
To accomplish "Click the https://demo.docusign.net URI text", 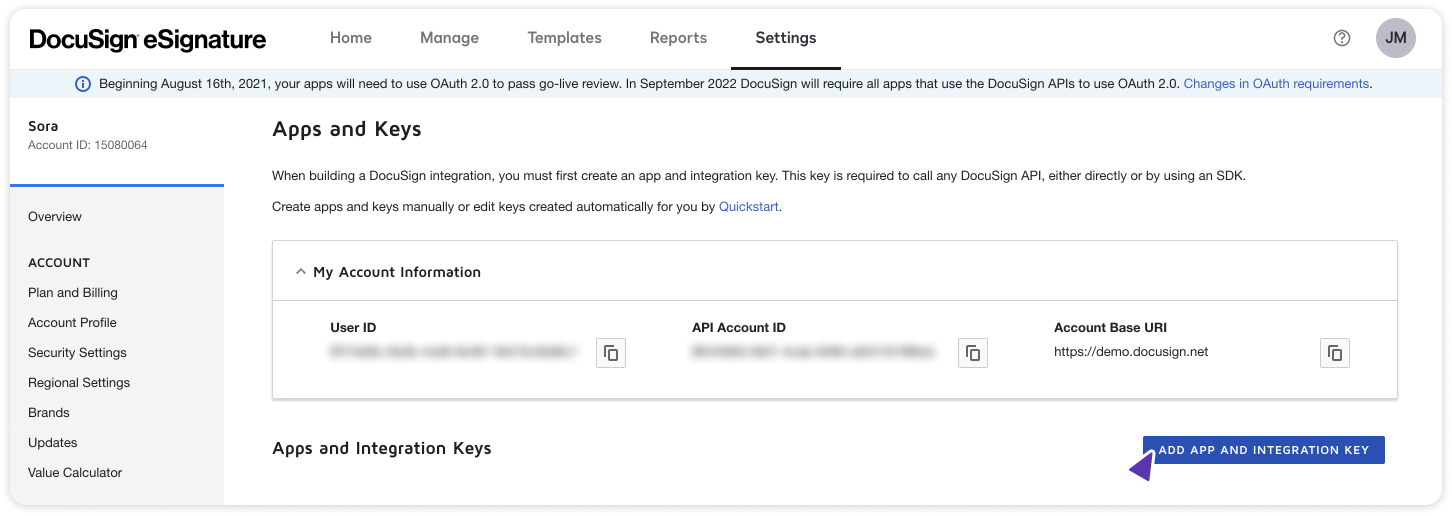I will [x=1131, y=352].
